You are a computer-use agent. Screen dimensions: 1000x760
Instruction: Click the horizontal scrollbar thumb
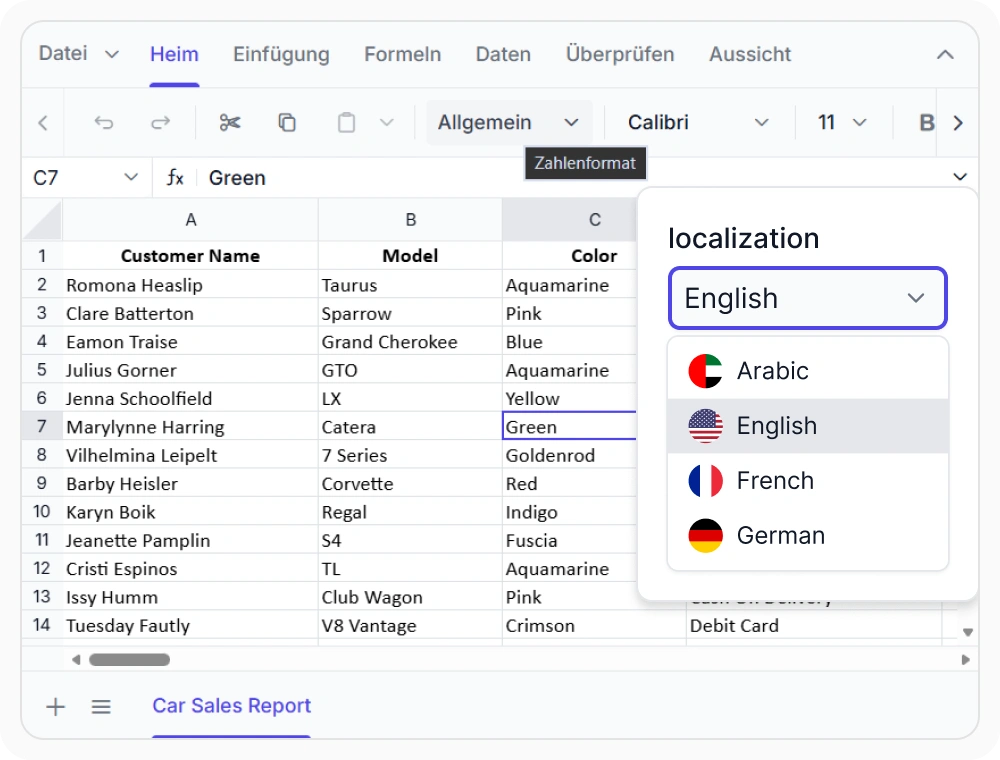coord(129,659)
